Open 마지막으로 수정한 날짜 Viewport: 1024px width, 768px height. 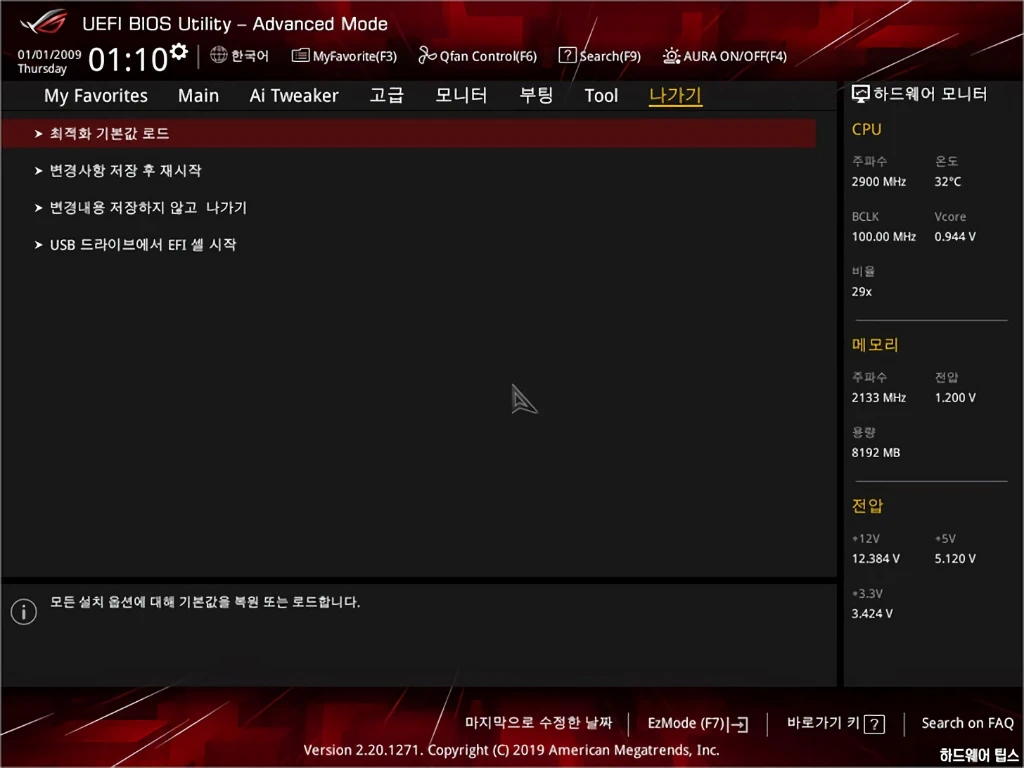coord(539,723)
